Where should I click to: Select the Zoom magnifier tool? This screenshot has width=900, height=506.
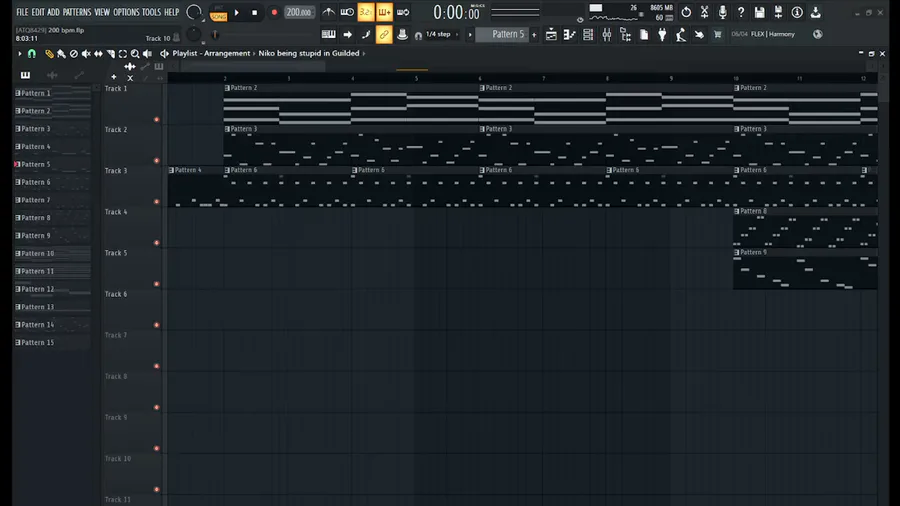pos(135,53)
